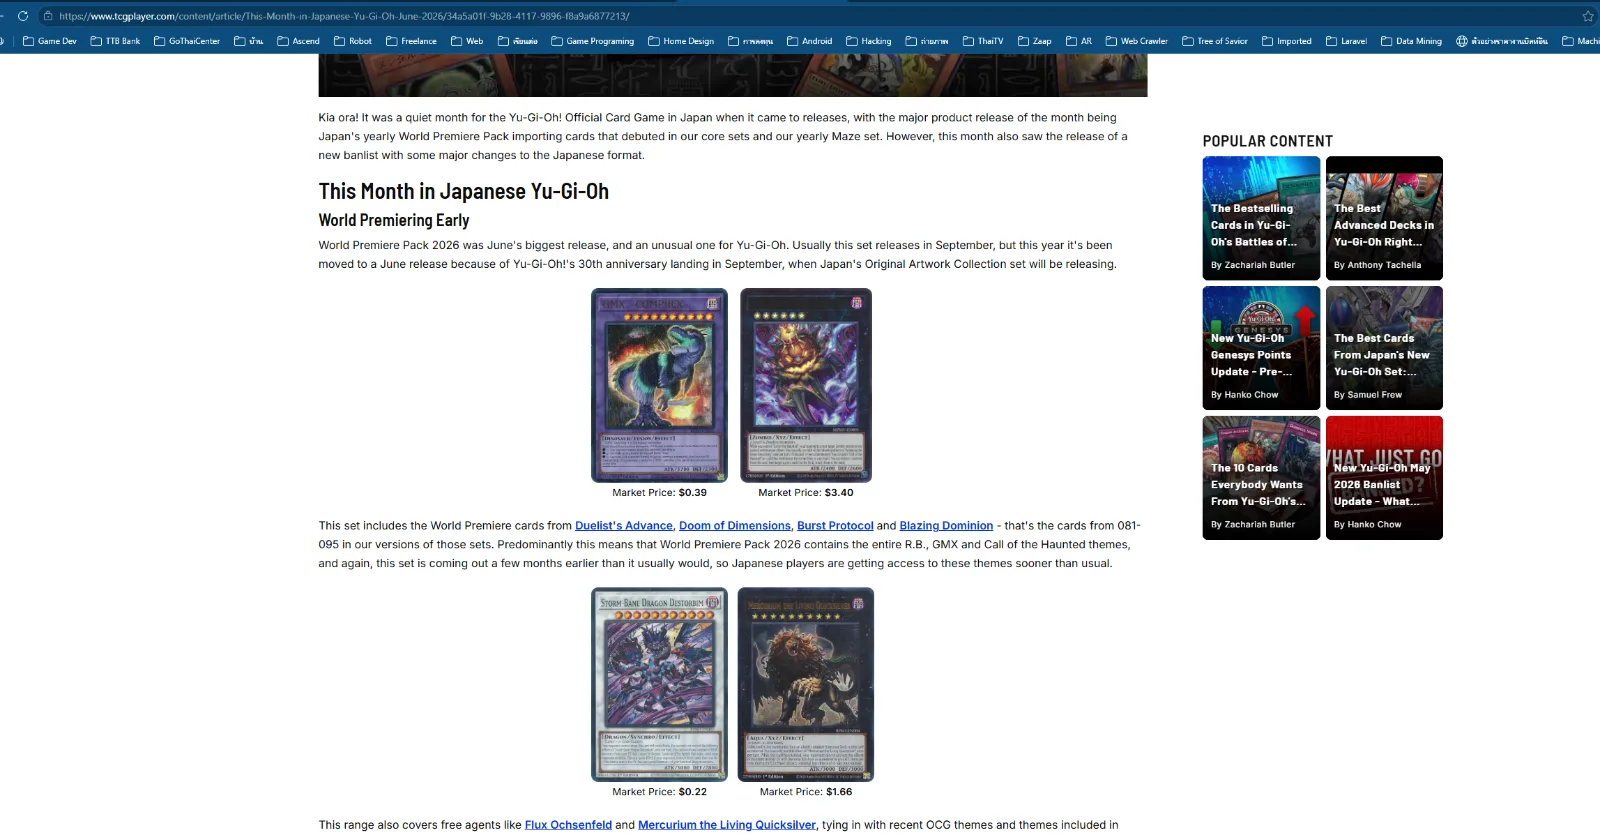Select the ThaiTV bookmark folder
1600x835 pixels.
pyautogui.click(x=983, y=41)
